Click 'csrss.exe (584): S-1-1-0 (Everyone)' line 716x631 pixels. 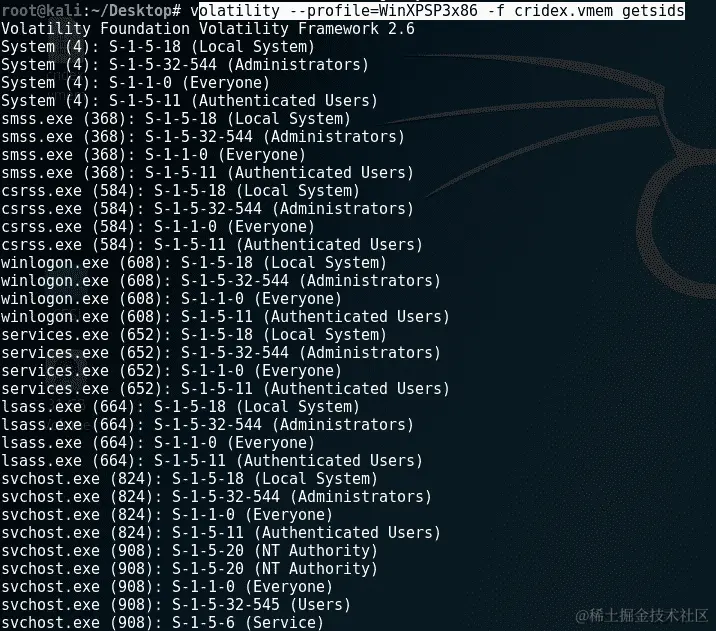(158, 226)
